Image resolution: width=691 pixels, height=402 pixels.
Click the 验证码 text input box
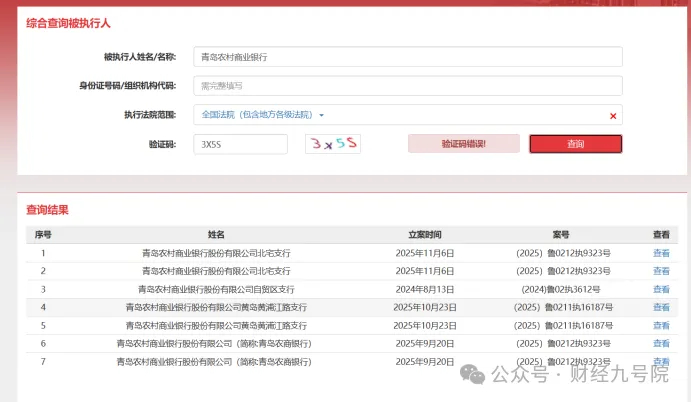[x=241, y=144]
